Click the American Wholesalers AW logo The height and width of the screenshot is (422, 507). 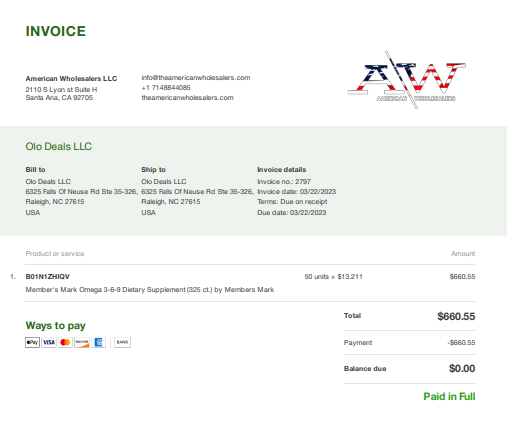point(407,80)
